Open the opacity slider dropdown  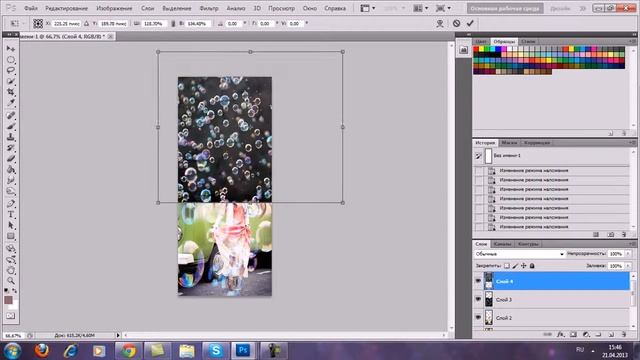[628, 254]
